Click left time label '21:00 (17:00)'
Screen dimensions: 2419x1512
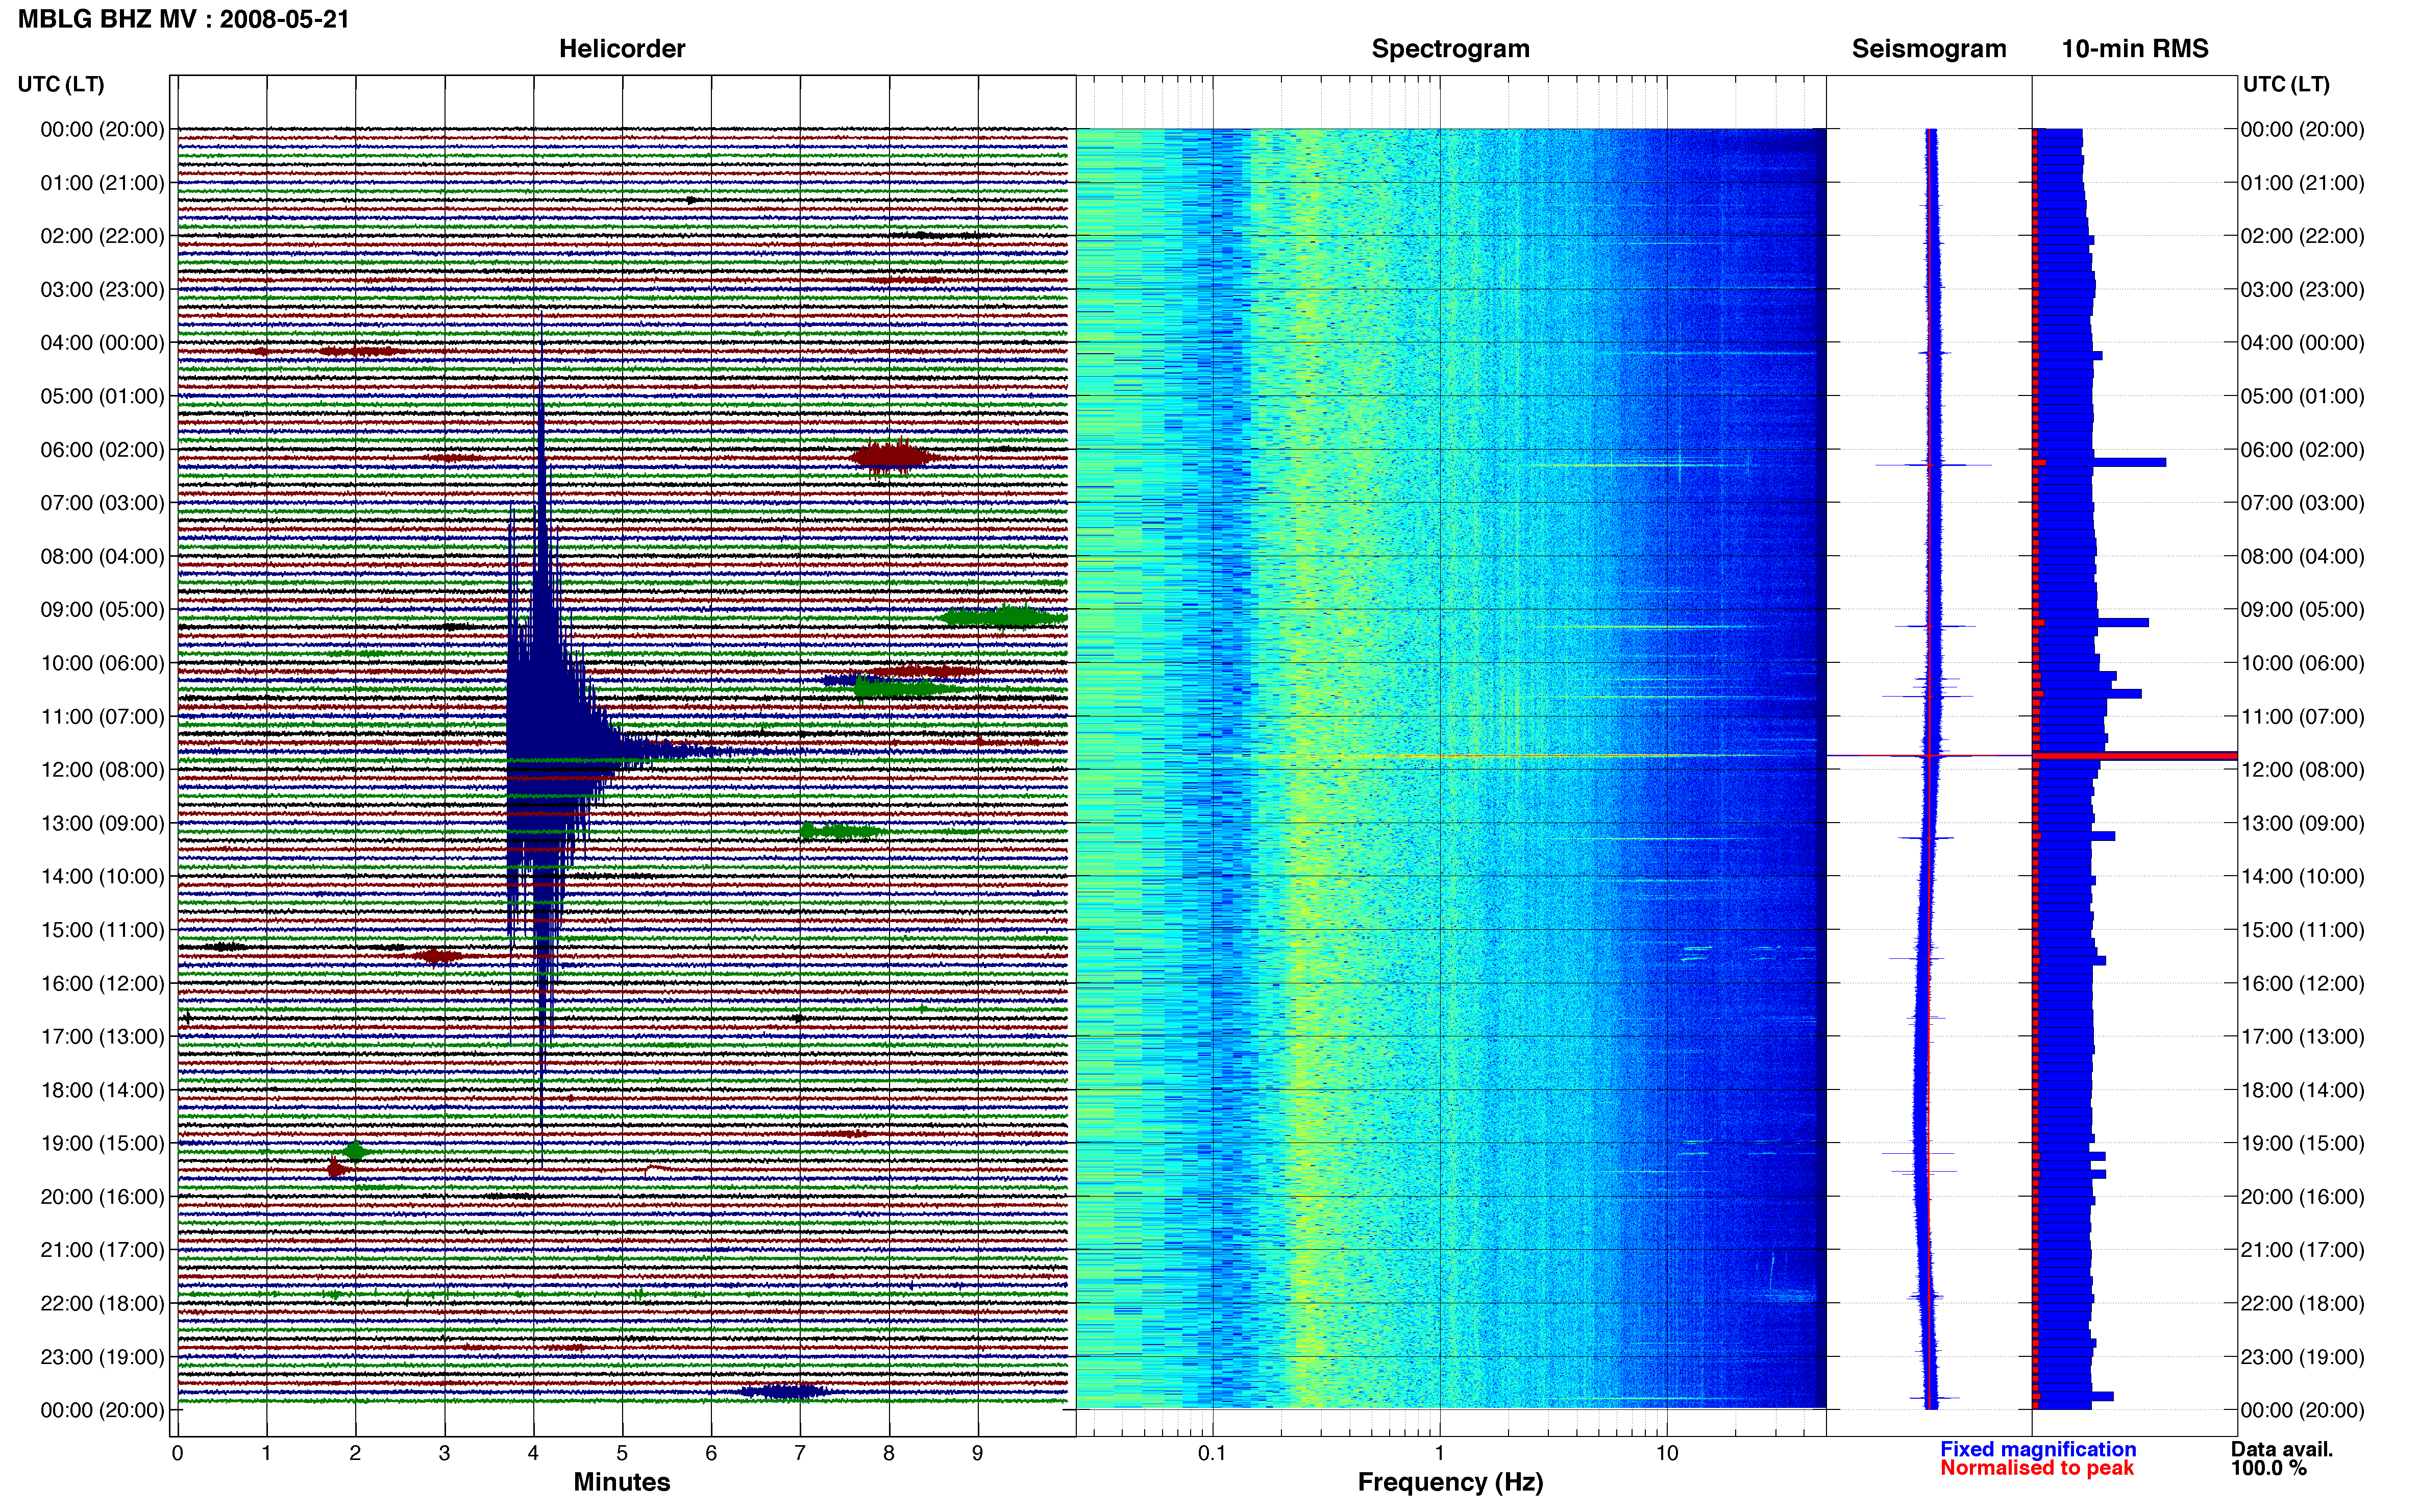click(x=102, y=1250)
